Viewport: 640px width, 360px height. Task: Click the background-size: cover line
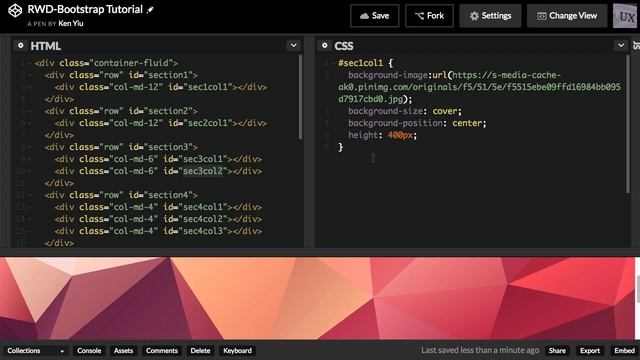[404, 111]
